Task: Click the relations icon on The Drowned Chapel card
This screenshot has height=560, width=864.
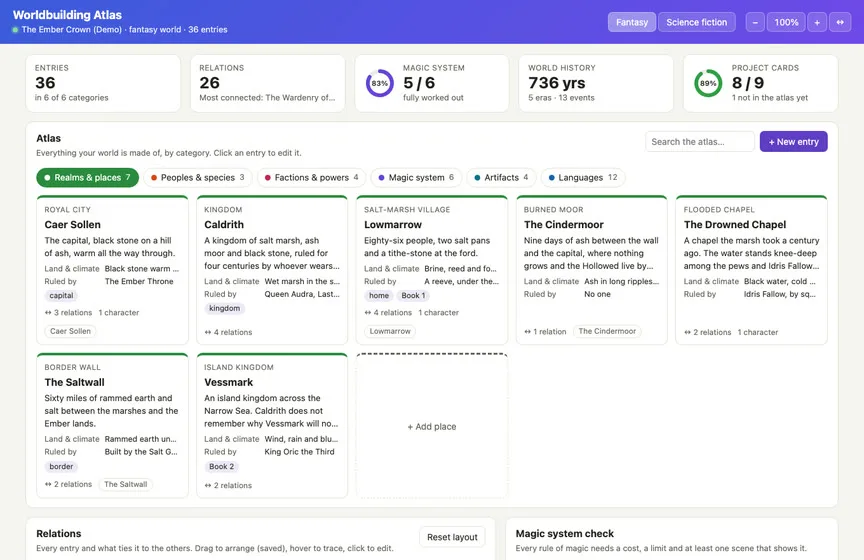Action: (x=687, y=332)
